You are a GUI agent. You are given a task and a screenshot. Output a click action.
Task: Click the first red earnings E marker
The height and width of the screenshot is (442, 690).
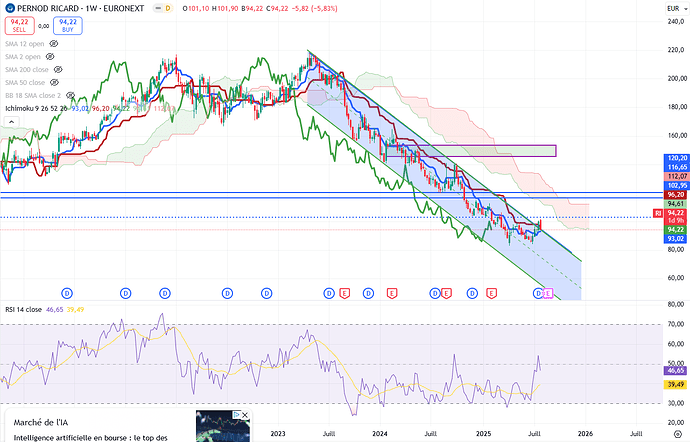pyautogui.click(x=344, y=293)
